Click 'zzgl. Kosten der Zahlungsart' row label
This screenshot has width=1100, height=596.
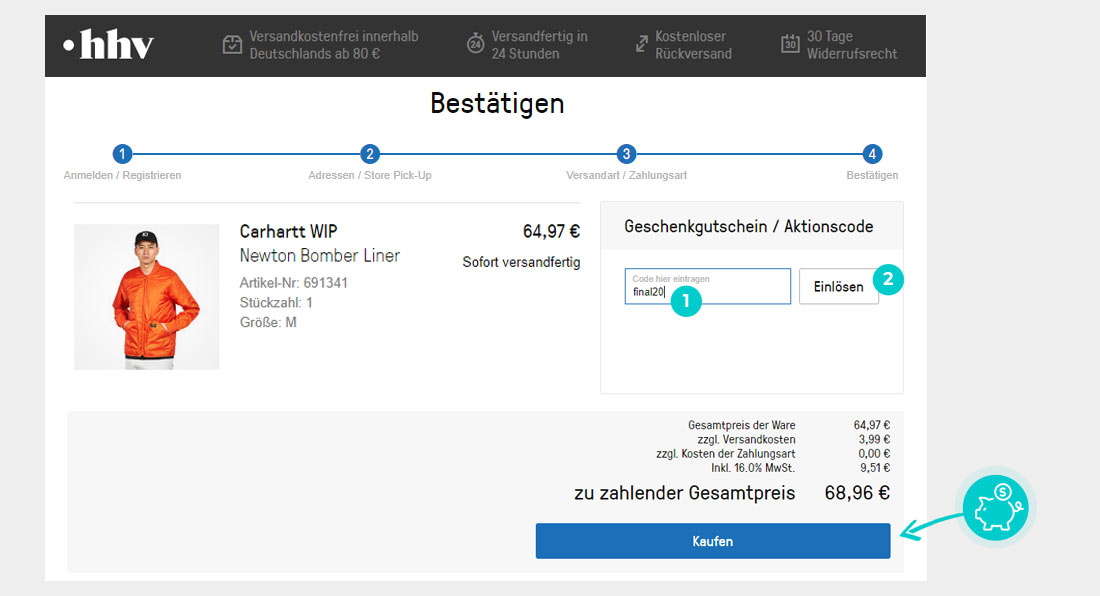click(x=725, y=454)
